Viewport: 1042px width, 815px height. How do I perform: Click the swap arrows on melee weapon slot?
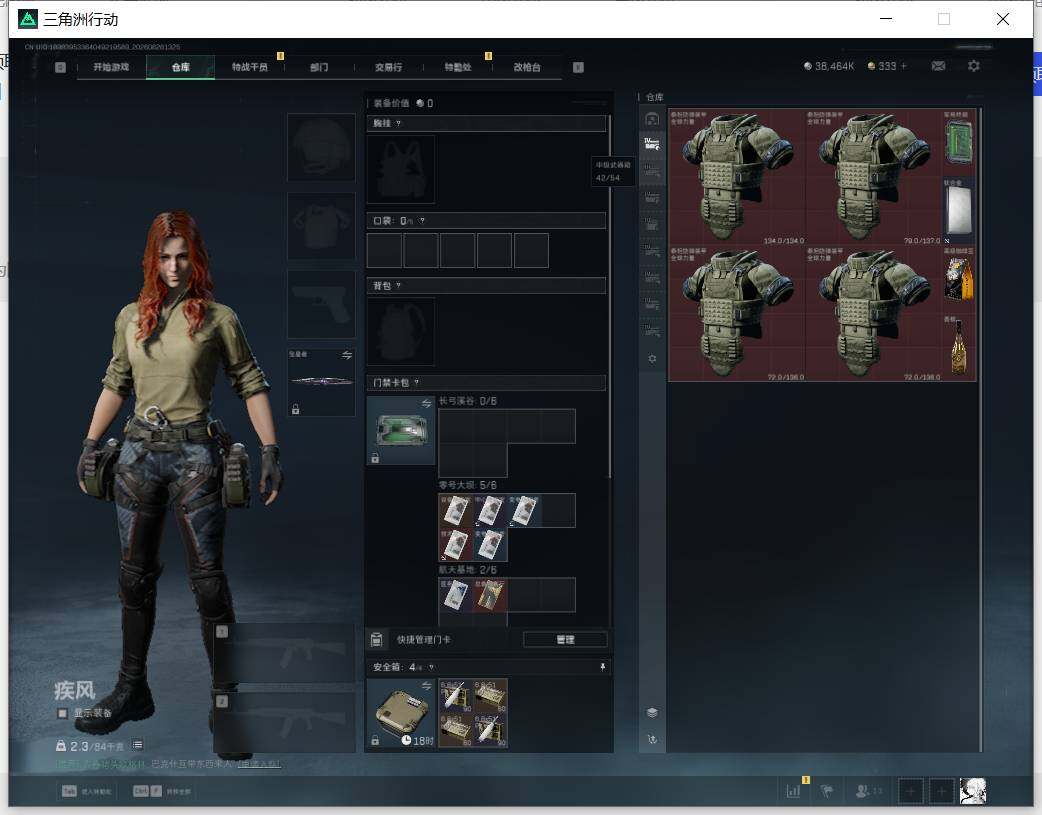point(346,355)
